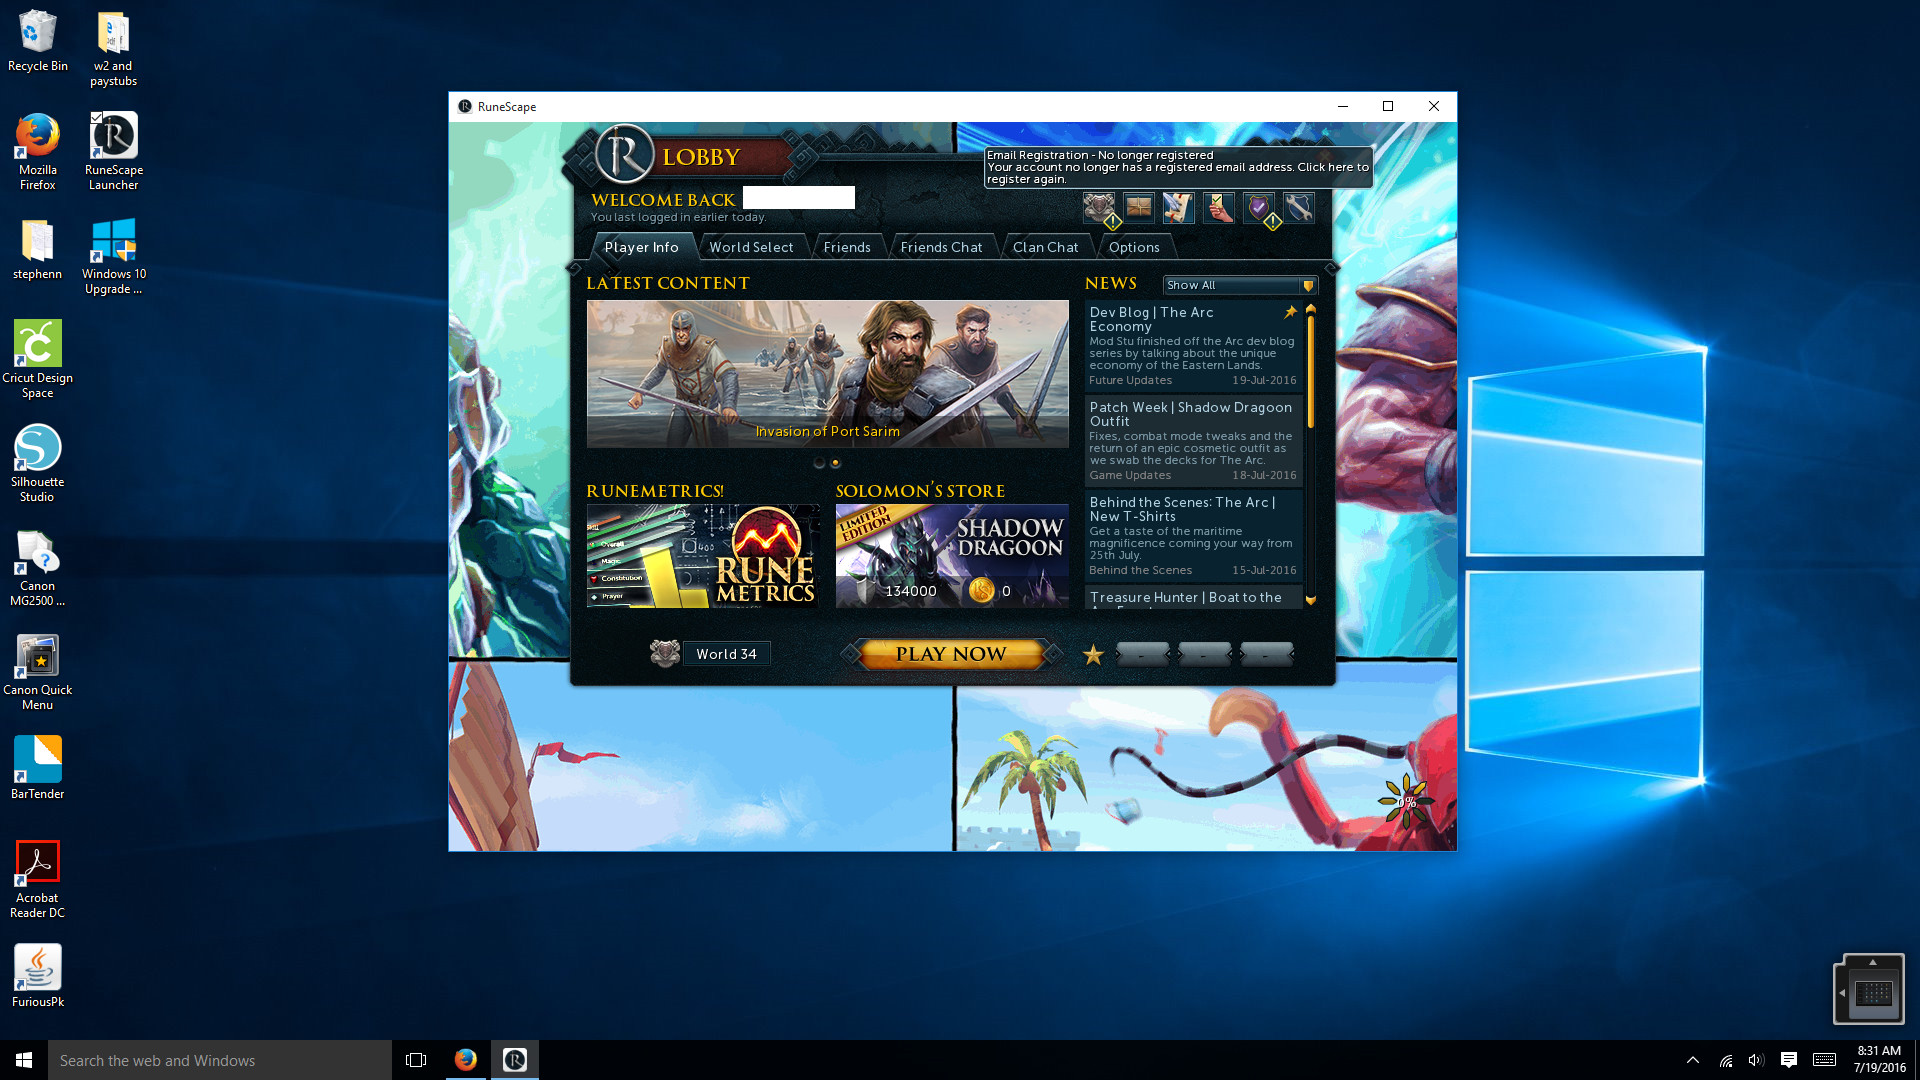Image resolution: width=1920 pixels, height=1080 pixels.
Task: Open the Friends Chat tab
Action: (941, 247)
